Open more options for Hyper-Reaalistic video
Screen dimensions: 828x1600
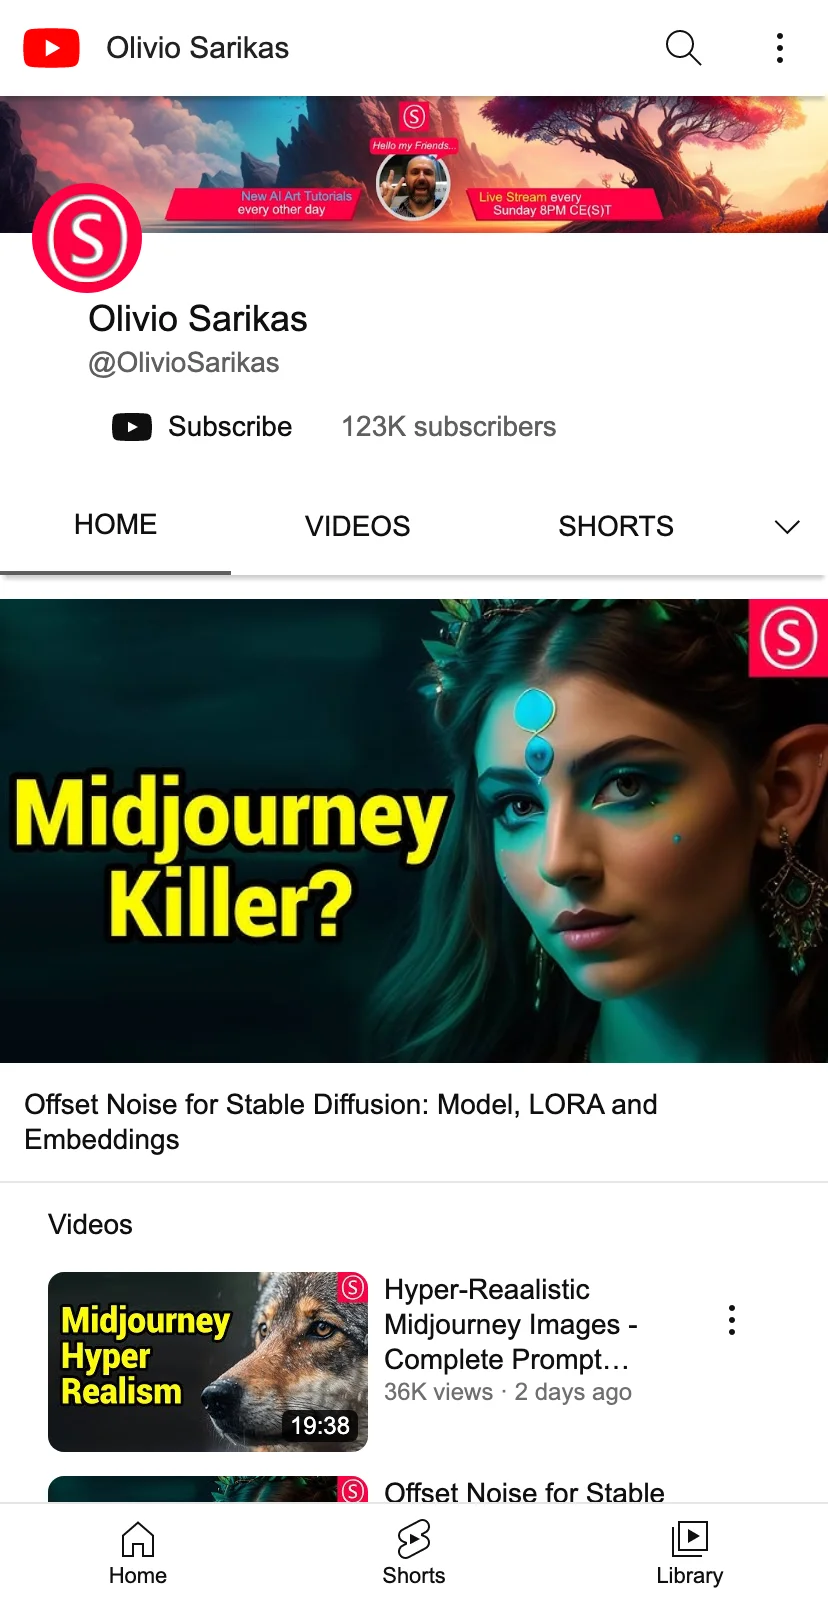(x=732, y=1320)
